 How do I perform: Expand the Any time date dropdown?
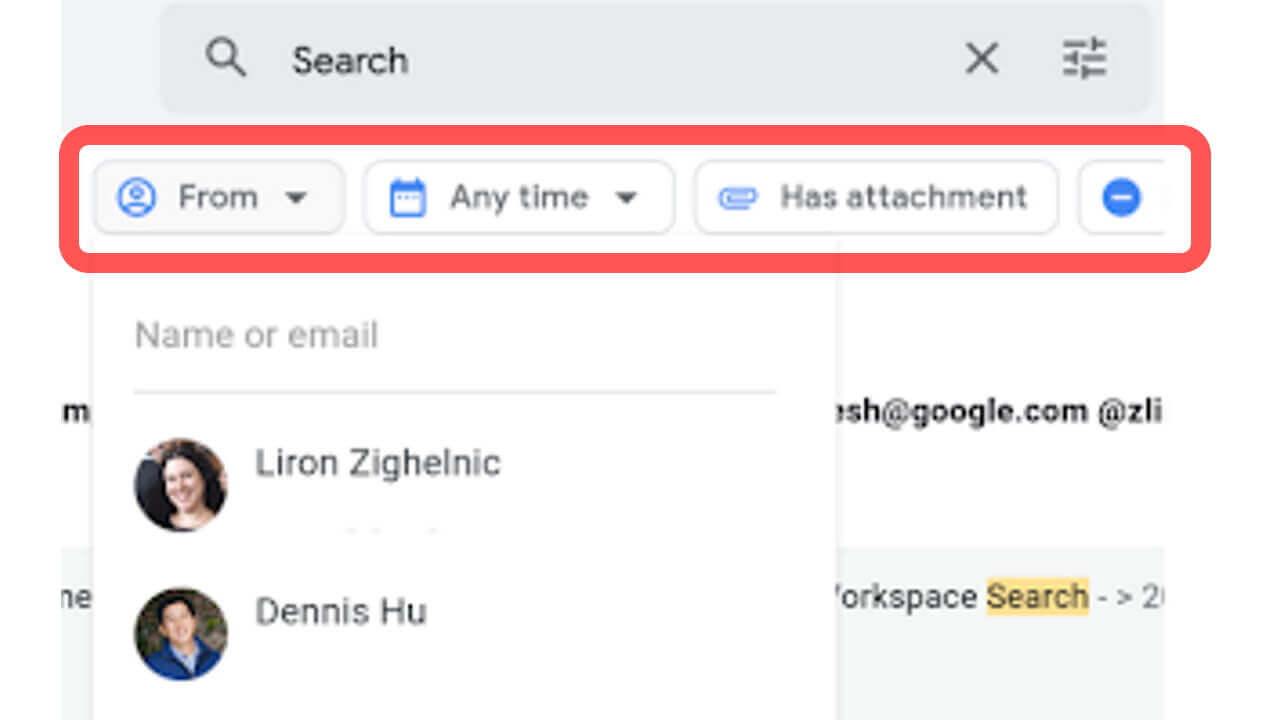(x=627, y=197)
